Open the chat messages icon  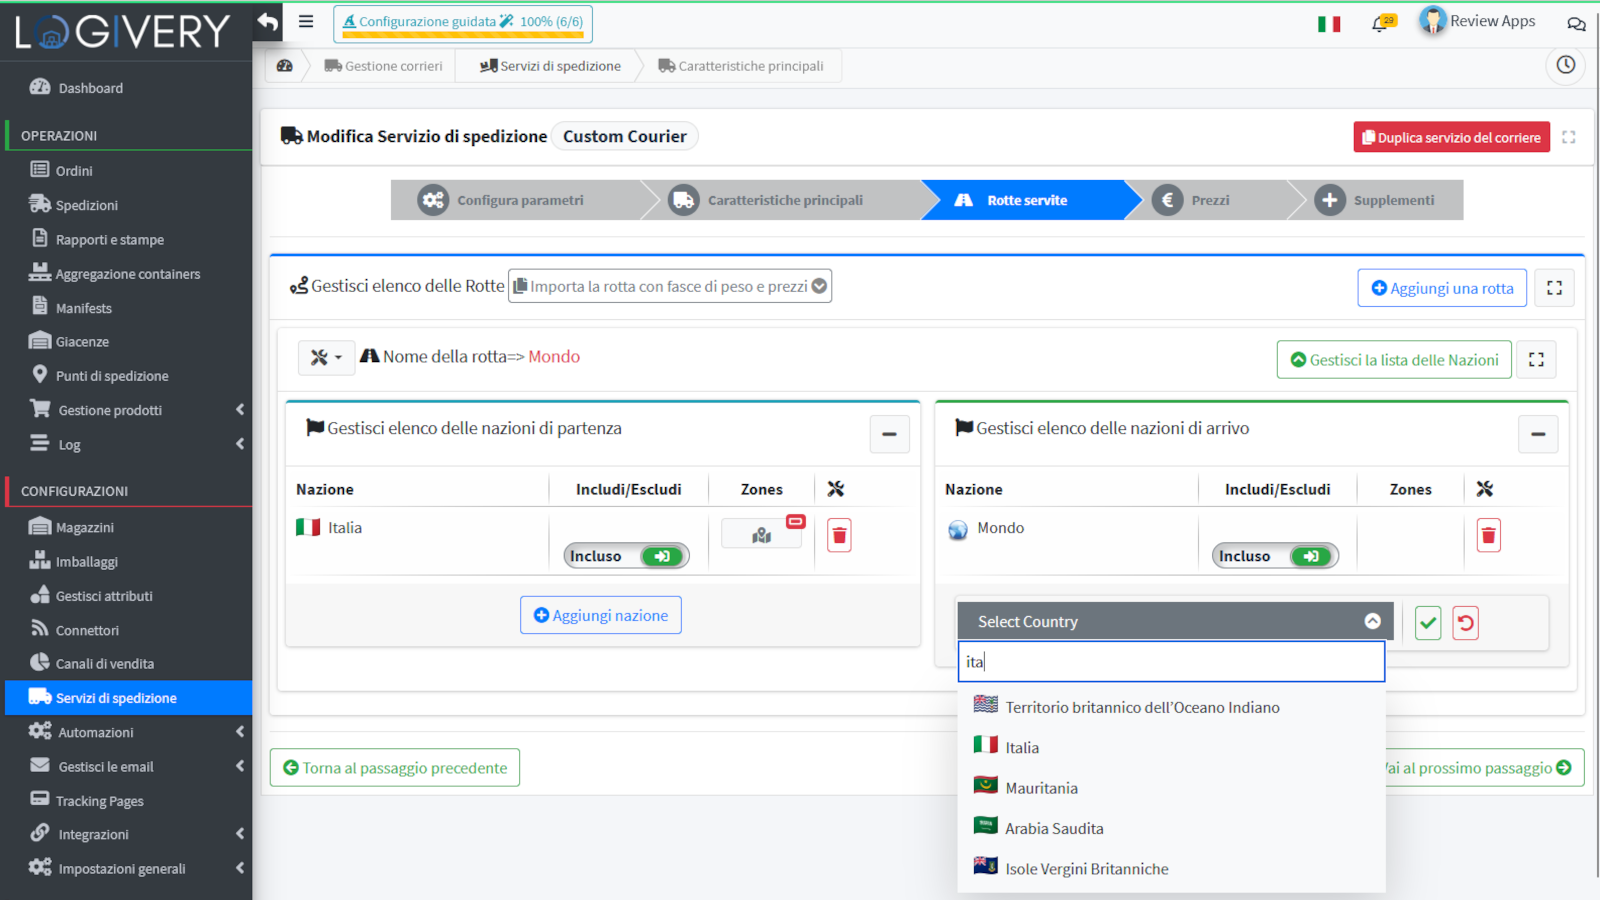(1576, 24)
